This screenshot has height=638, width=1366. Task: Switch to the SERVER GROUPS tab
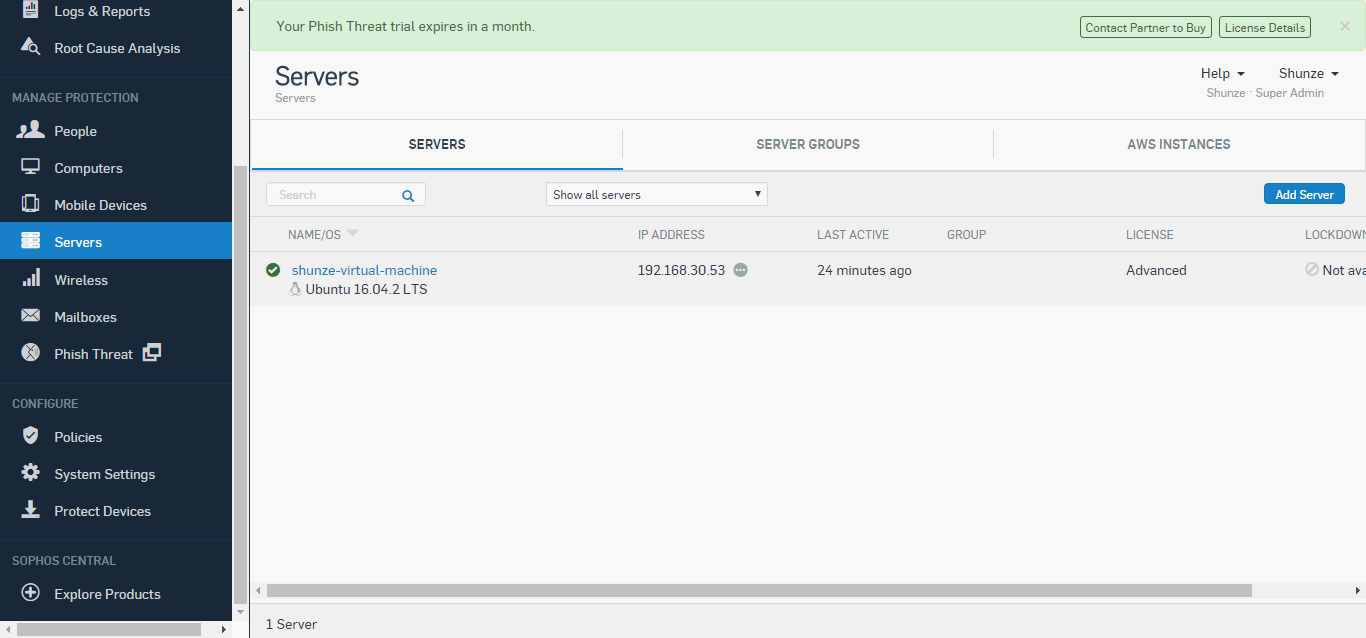[808, 144]
